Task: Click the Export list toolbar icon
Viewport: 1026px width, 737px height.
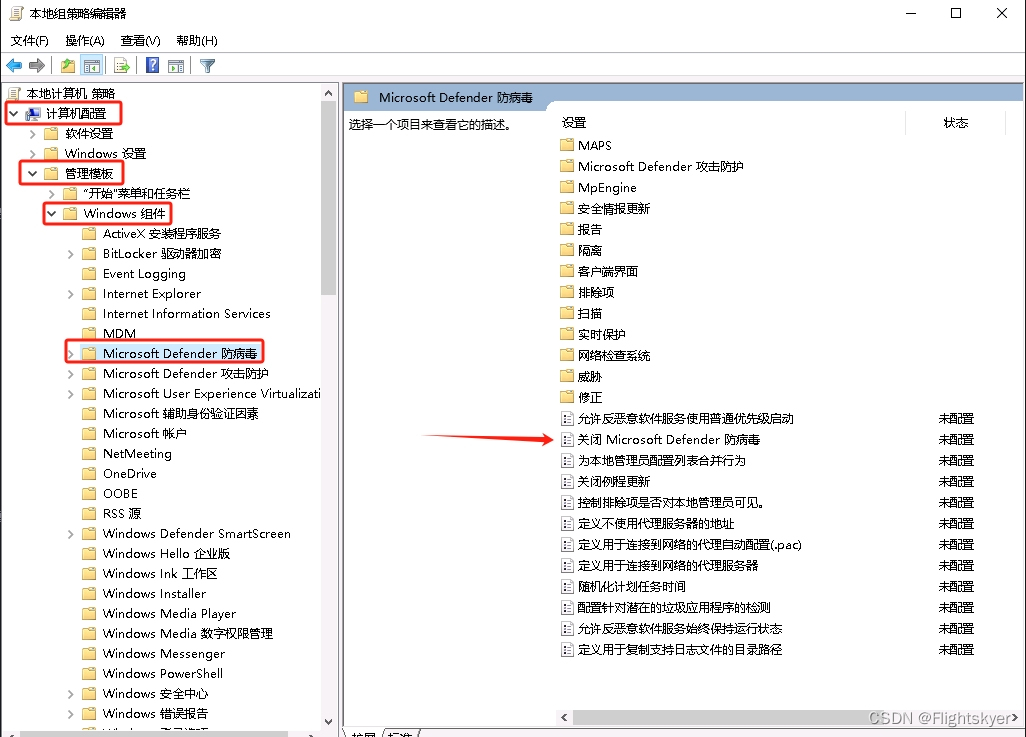Action: click(x=122, y=65)
